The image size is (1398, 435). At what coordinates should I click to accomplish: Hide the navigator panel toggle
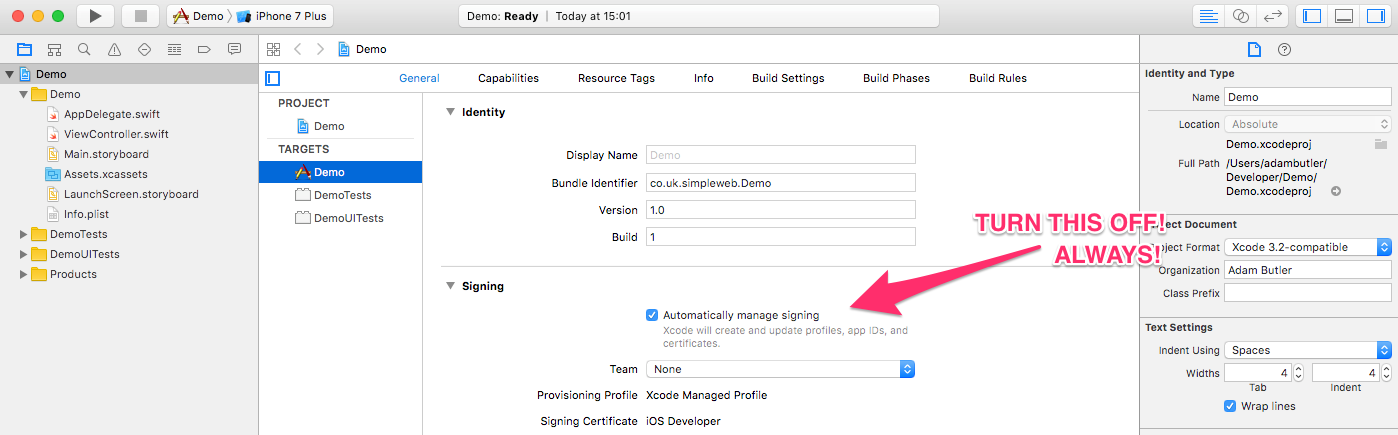coord(1313,16)
